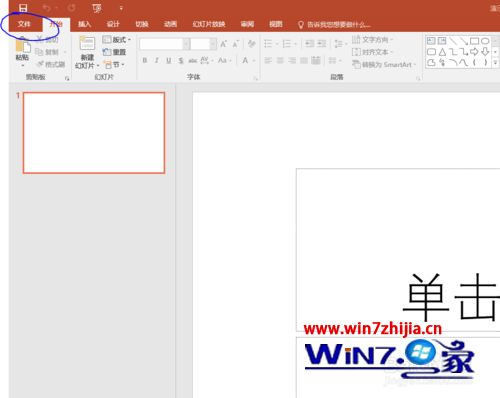Open the Columns dropdown in paragraph group
The image size is (500, 398).
click(x=334, y=60)
